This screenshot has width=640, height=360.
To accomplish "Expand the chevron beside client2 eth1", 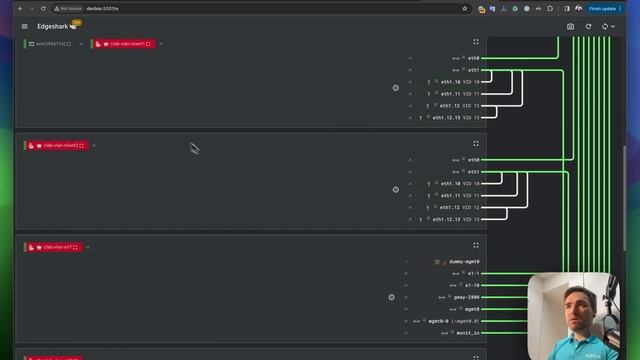I will point(410,172).
